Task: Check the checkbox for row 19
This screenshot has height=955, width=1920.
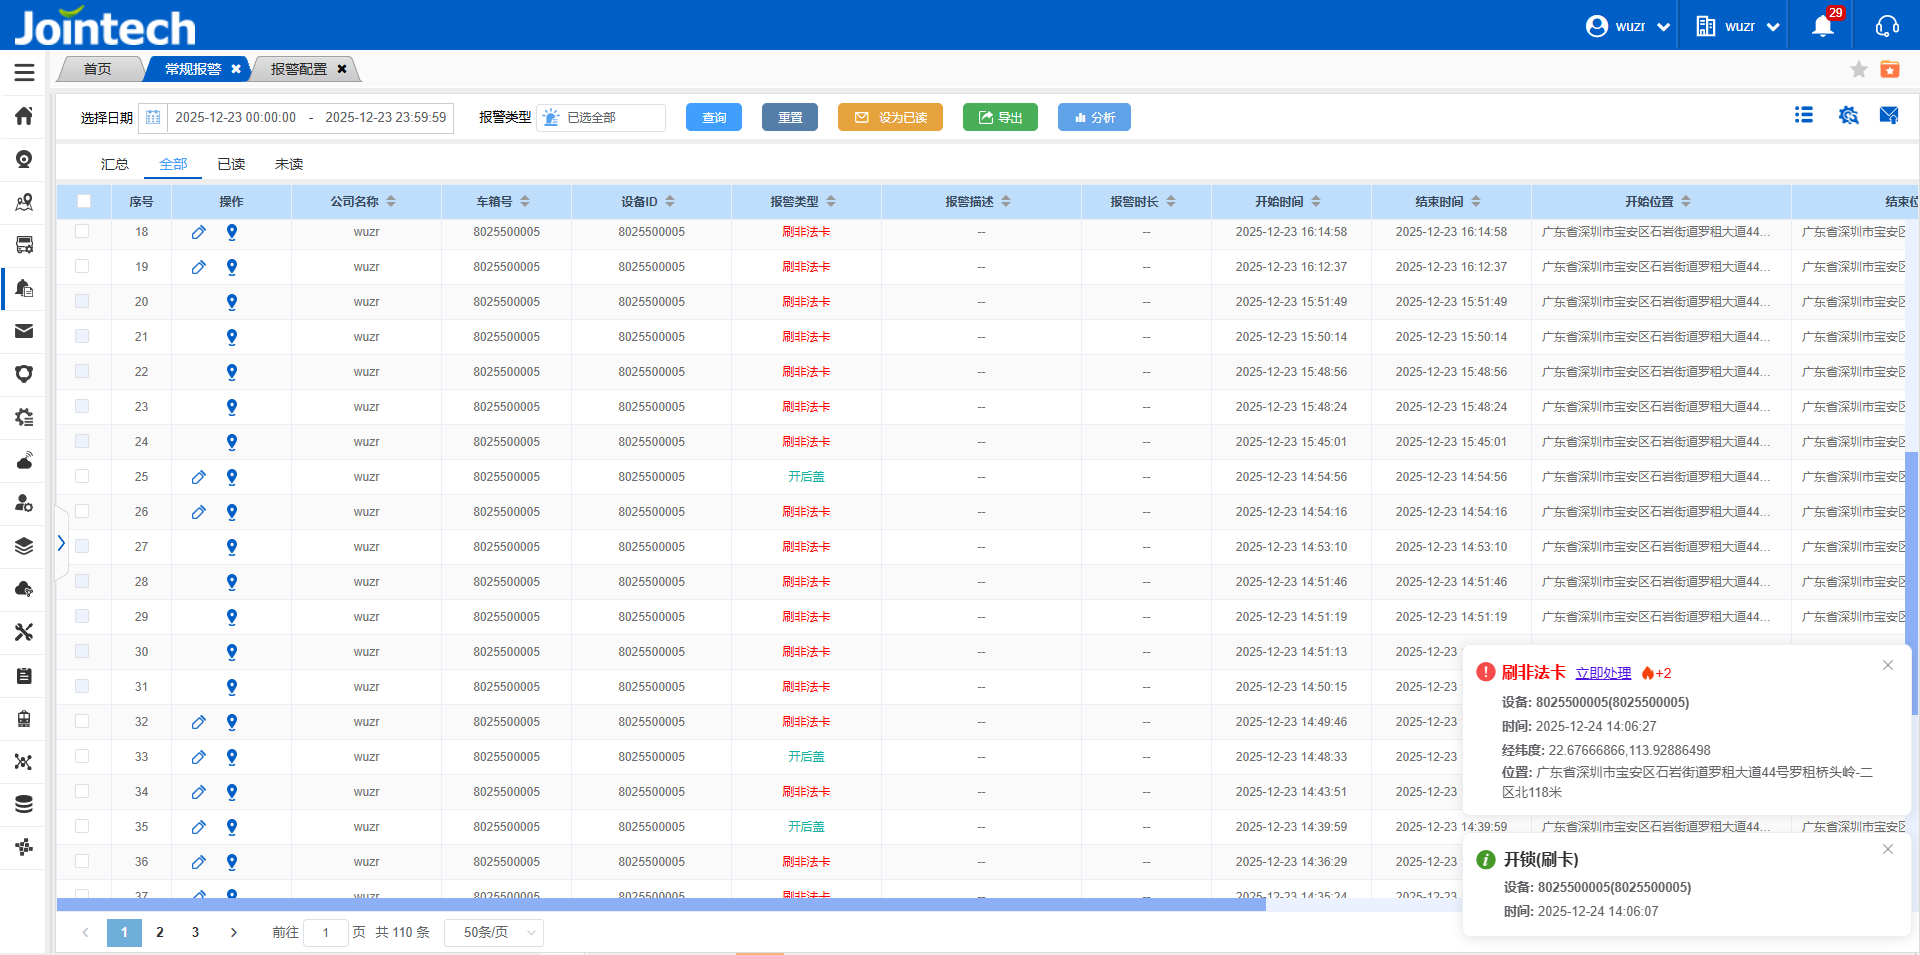Action: click(x=82, y=267)
